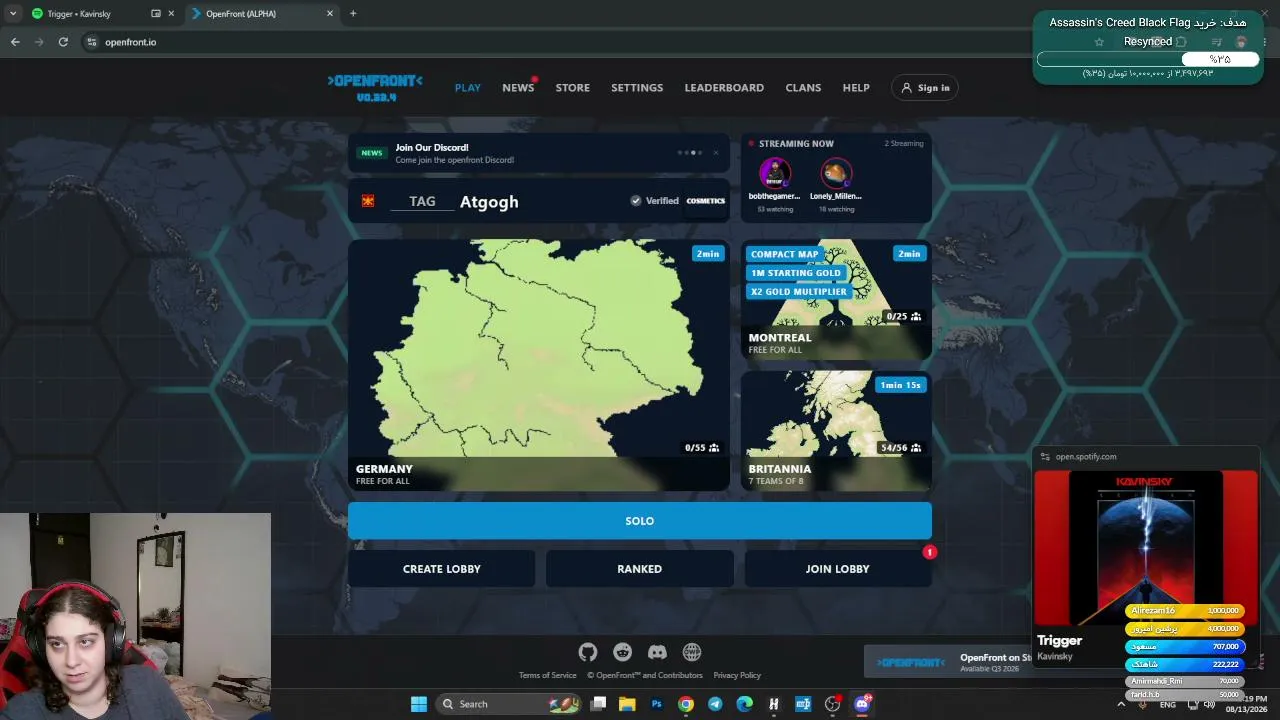Click the picture-in-picture icon on the Spotify tab
Image resolution: width=1280 pixels, height=720 pixels.
coord(156,14)
